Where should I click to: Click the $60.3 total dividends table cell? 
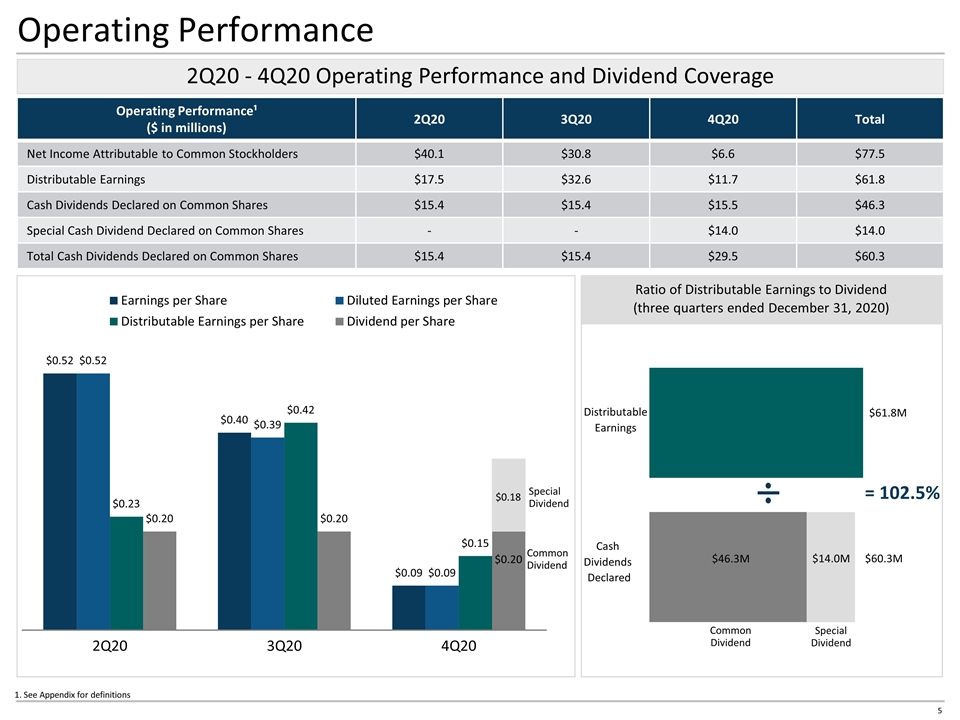point(870,257)
